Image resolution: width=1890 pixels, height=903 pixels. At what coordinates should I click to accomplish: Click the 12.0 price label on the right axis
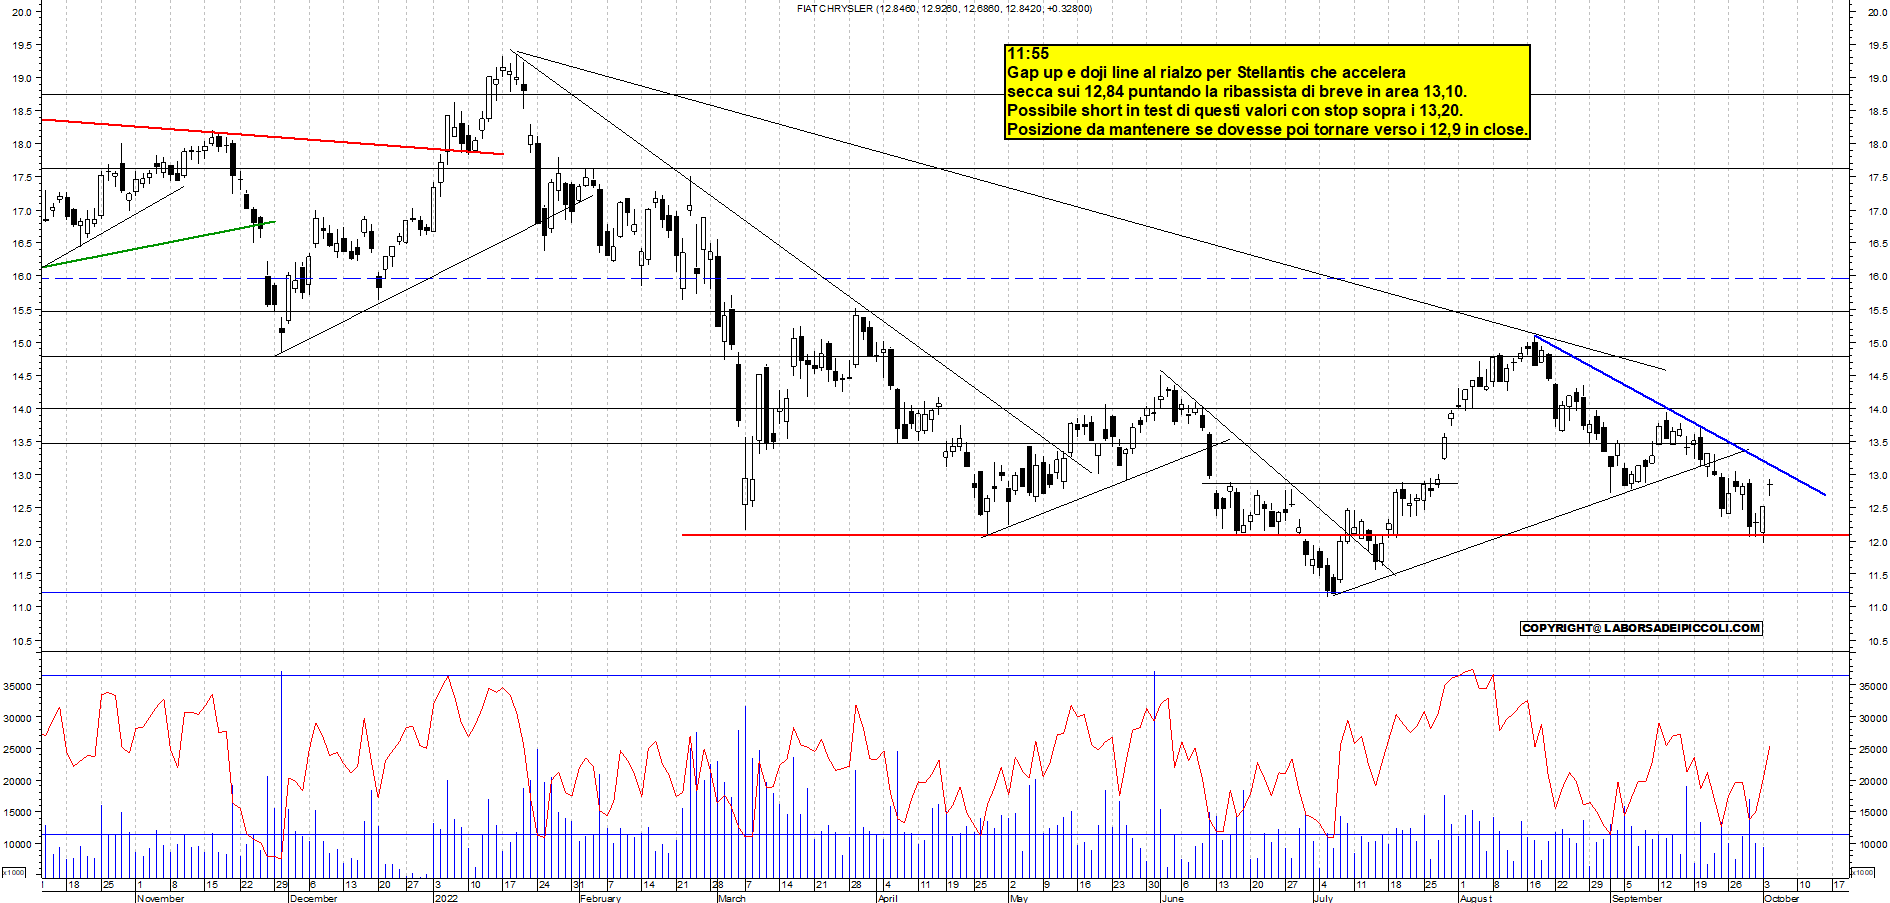click(1877, 542)
